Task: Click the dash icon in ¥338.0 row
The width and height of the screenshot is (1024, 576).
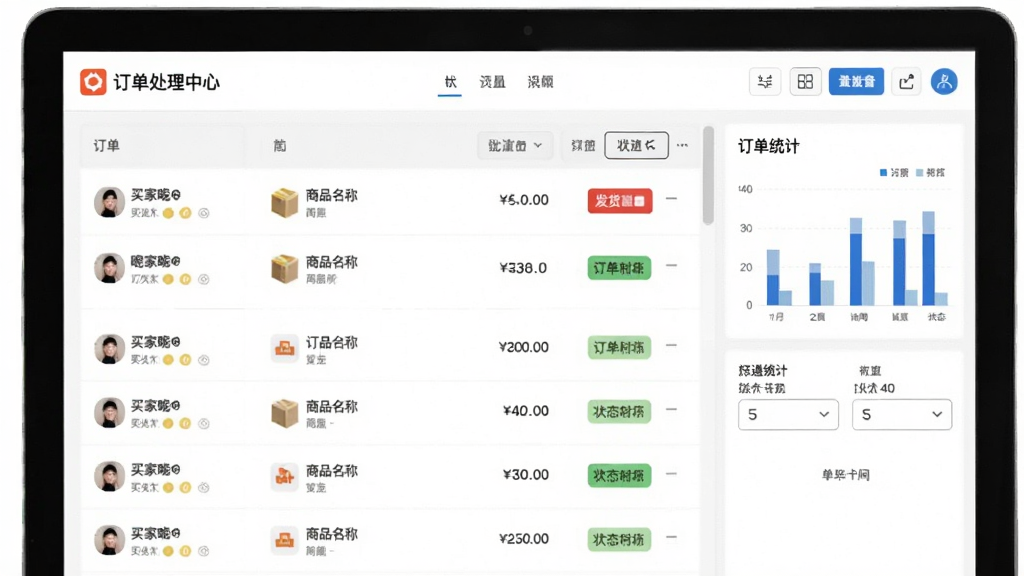Action: click(x=671, y=266)
